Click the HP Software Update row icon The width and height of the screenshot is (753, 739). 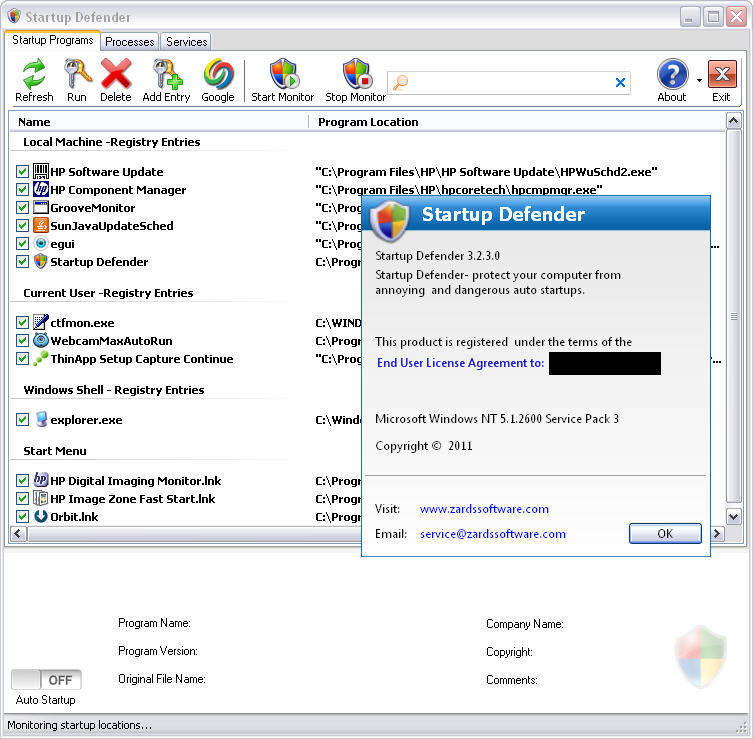tap(41, 171)
